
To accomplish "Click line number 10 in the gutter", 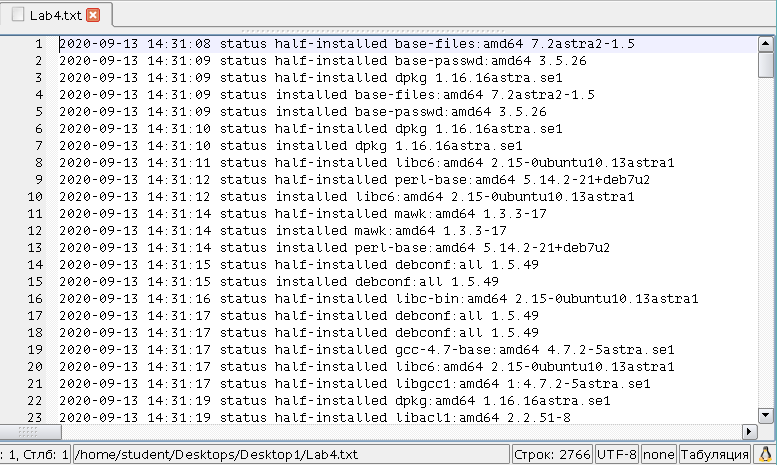I will [x=35, y=197].
